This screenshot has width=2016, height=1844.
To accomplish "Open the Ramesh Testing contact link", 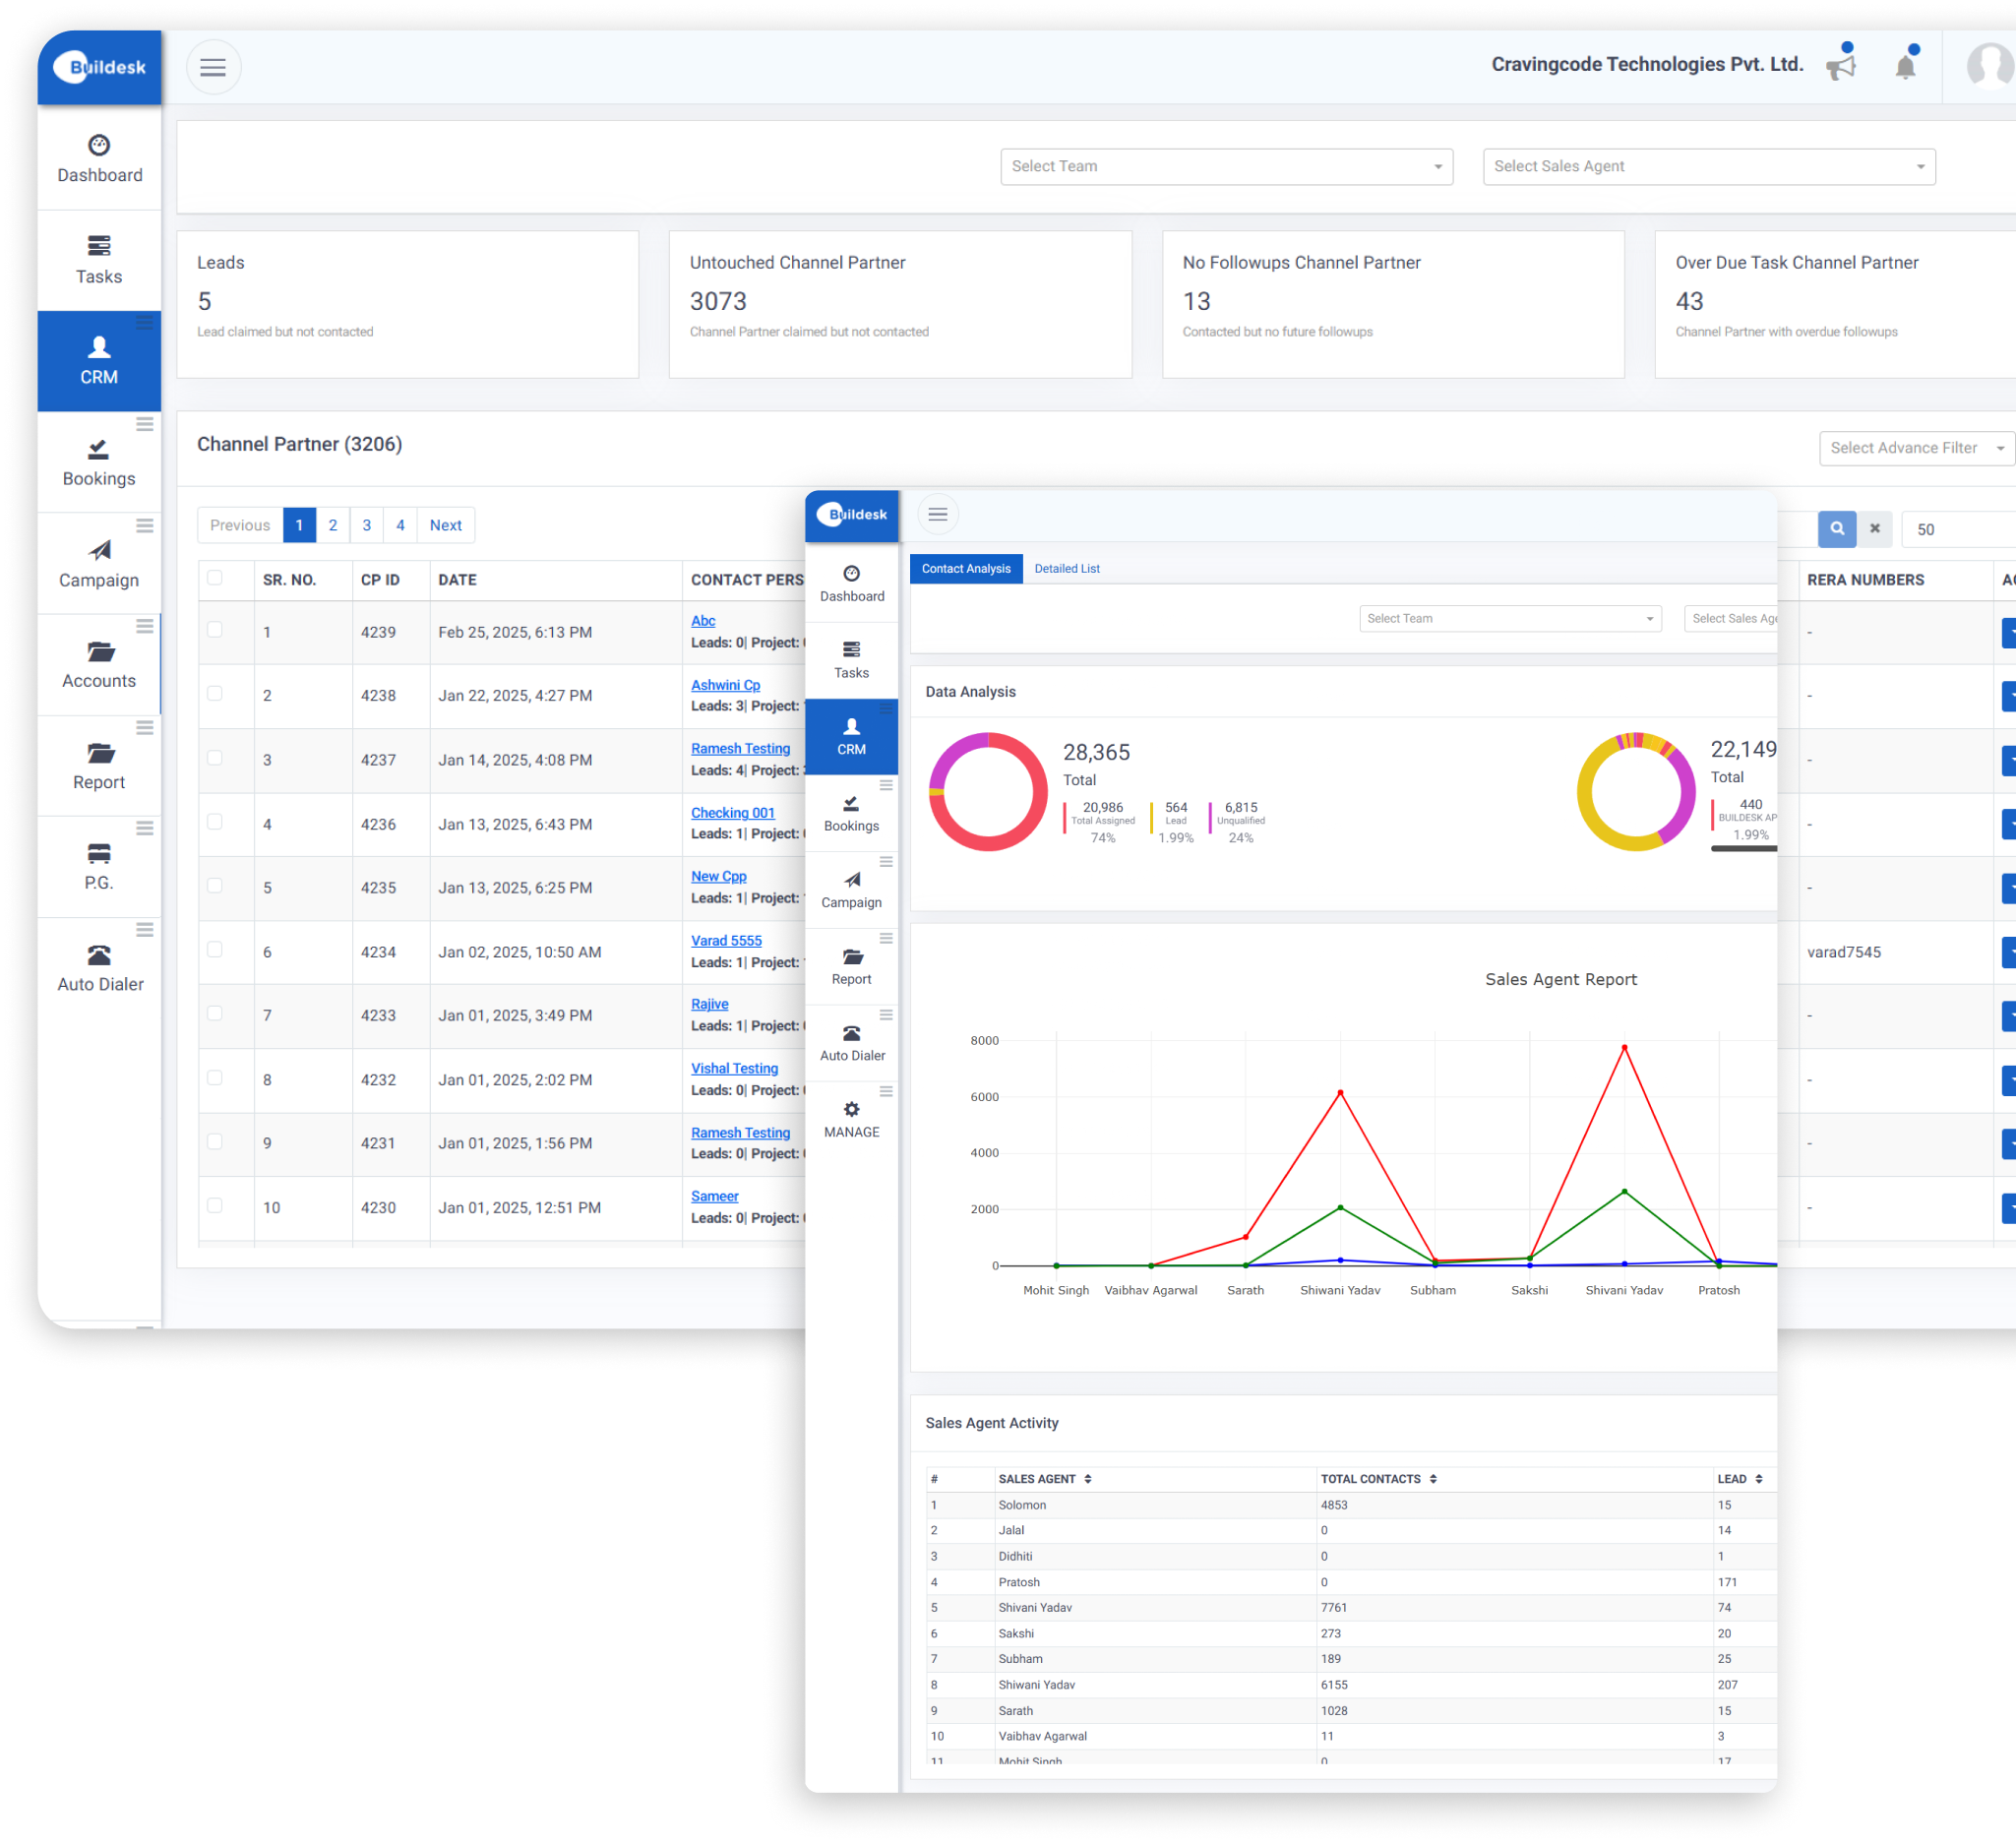I will coord(741,748).
